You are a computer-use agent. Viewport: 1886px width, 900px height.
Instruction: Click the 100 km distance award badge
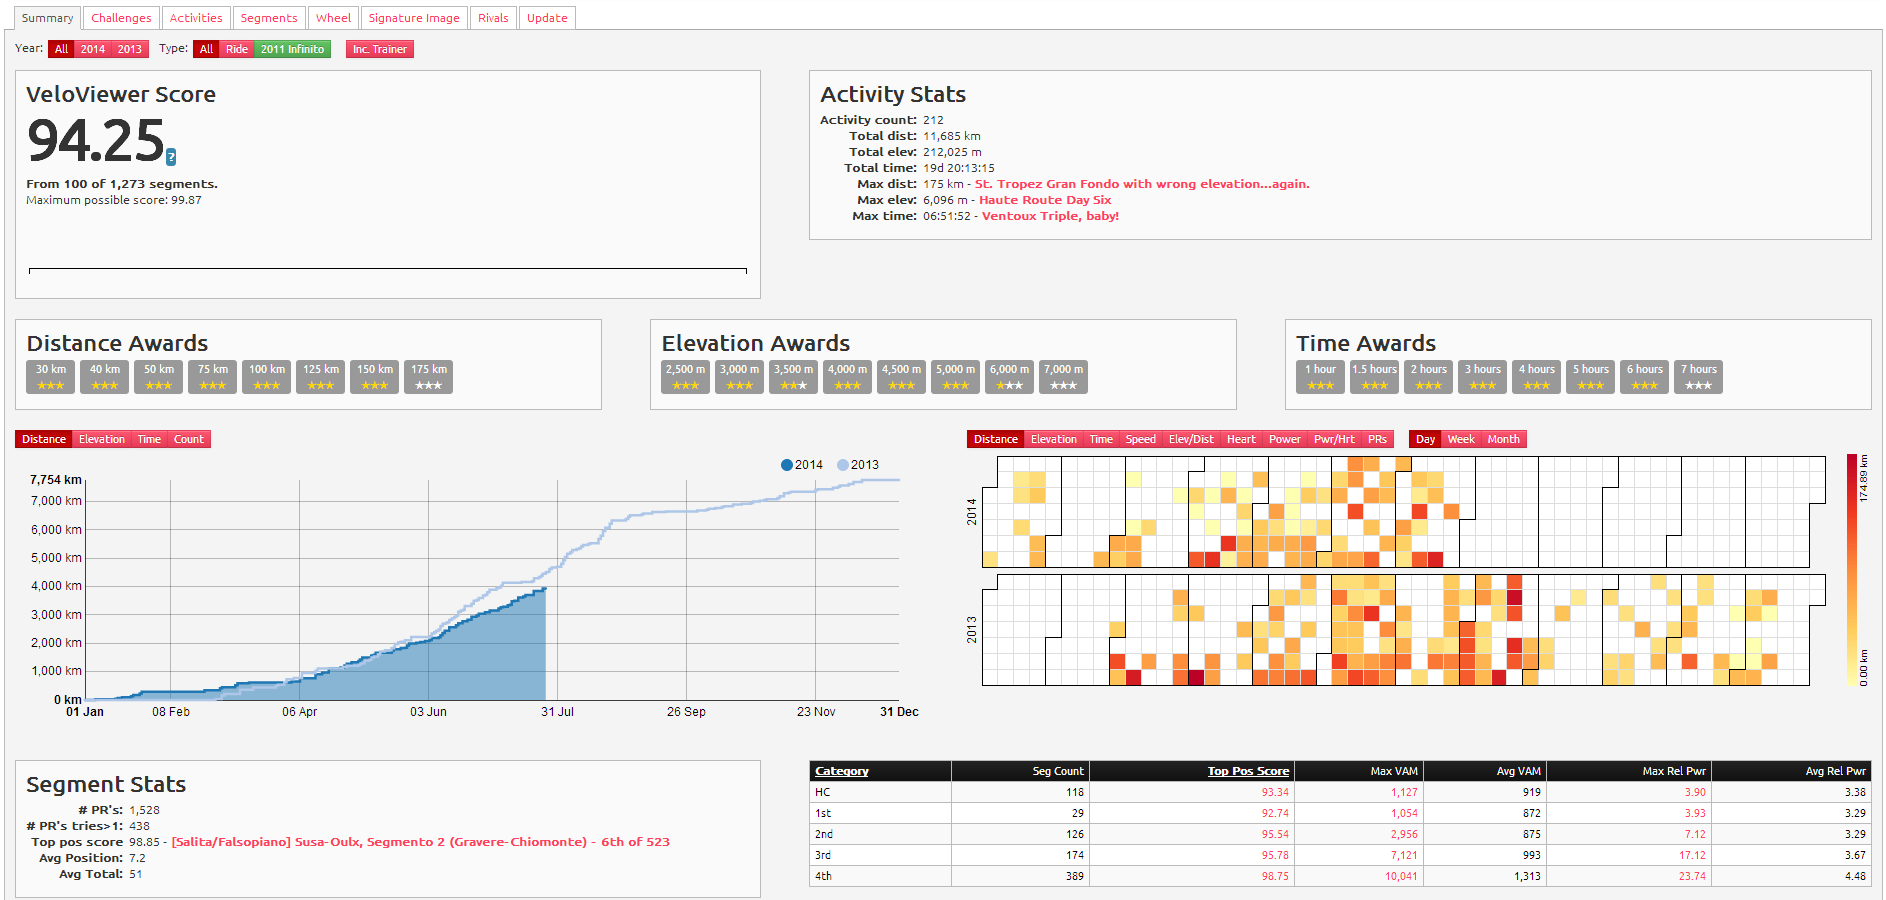[x=266, y=377]
